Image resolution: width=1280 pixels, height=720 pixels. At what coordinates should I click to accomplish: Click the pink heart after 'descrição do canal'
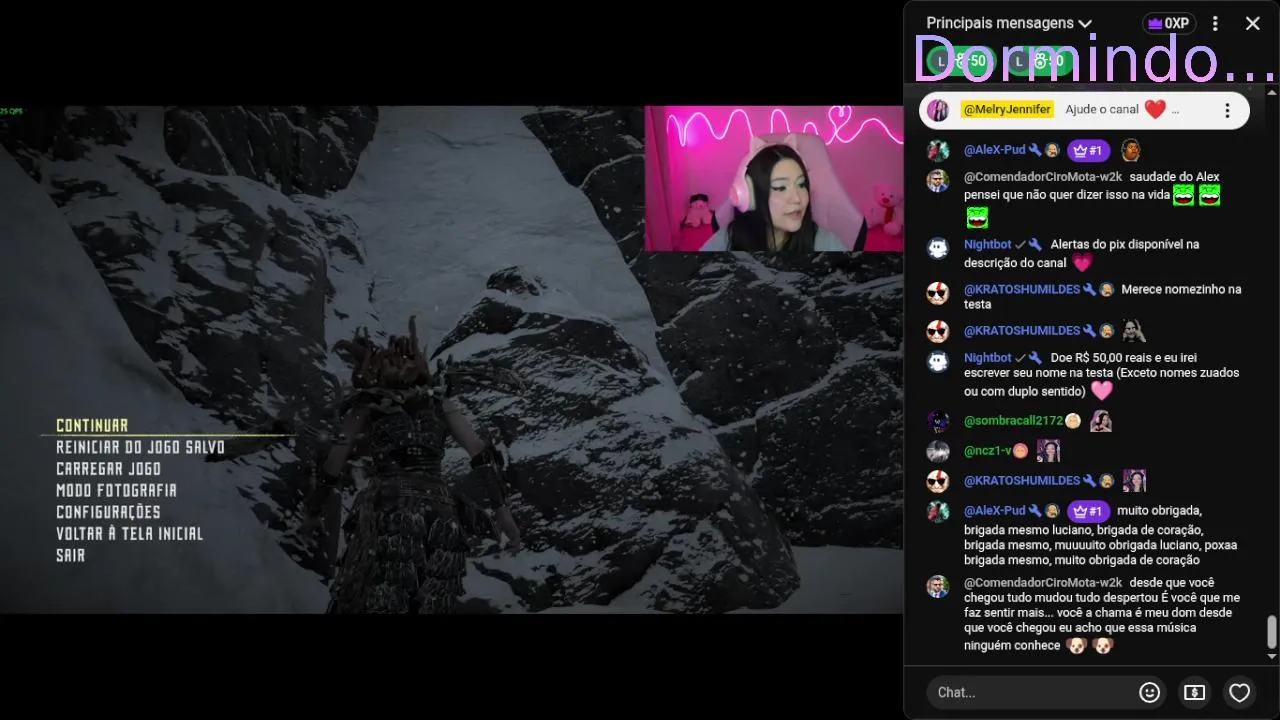pos(1082,263)
